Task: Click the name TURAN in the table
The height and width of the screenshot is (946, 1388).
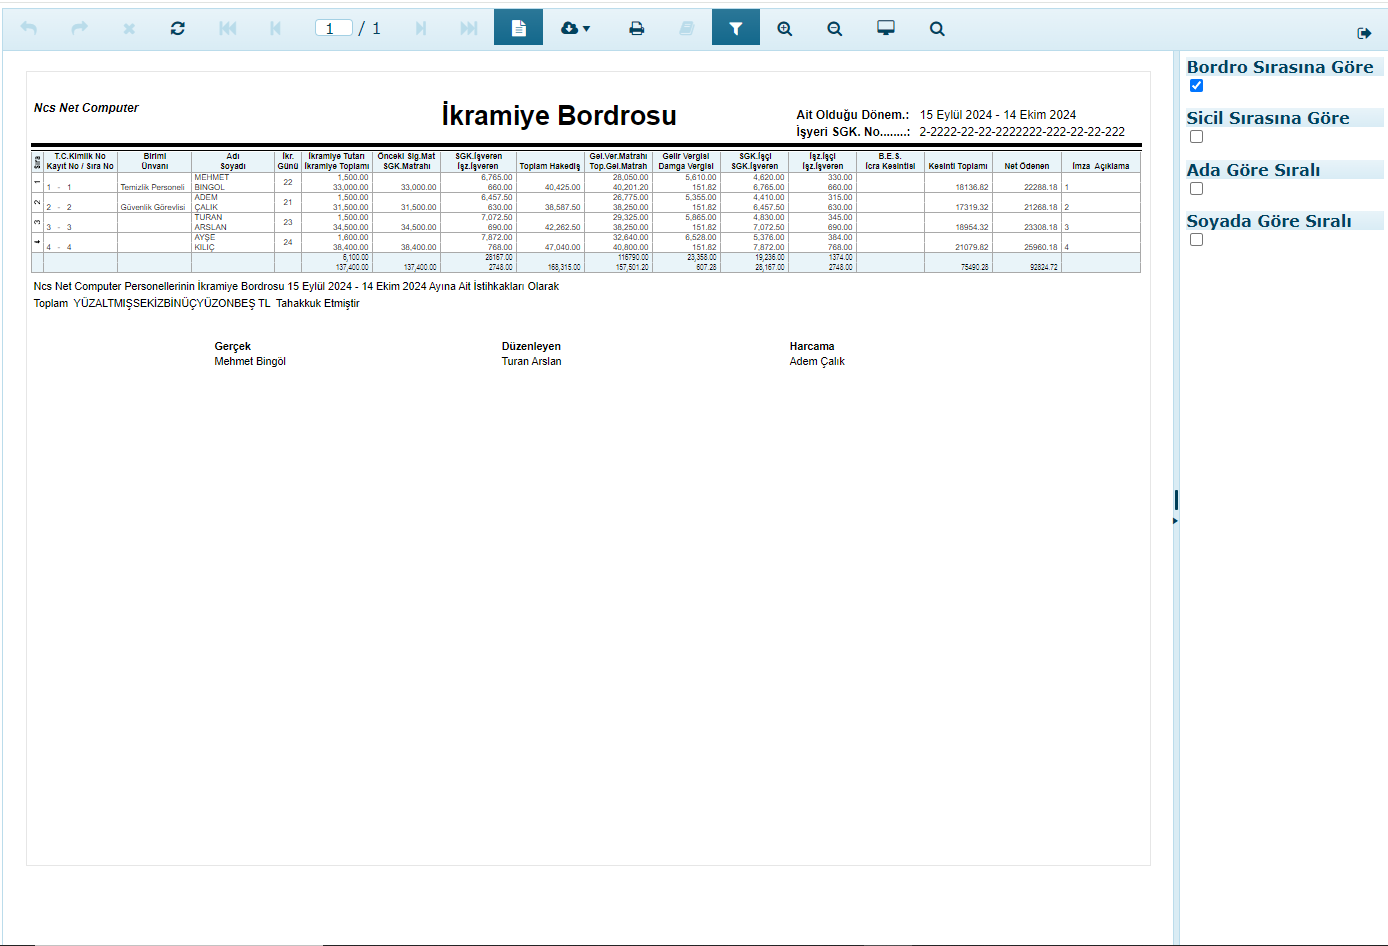Action: 208,217
